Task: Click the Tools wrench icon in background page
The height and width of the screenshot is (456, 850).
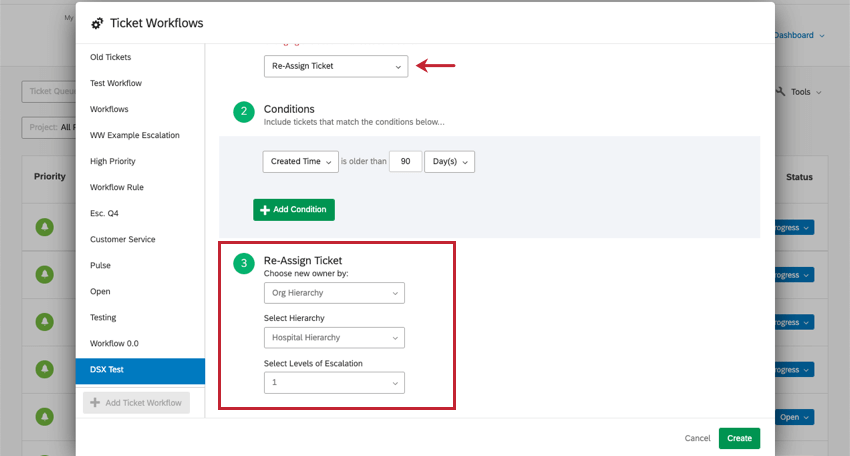Action: [x=780, y=92]
